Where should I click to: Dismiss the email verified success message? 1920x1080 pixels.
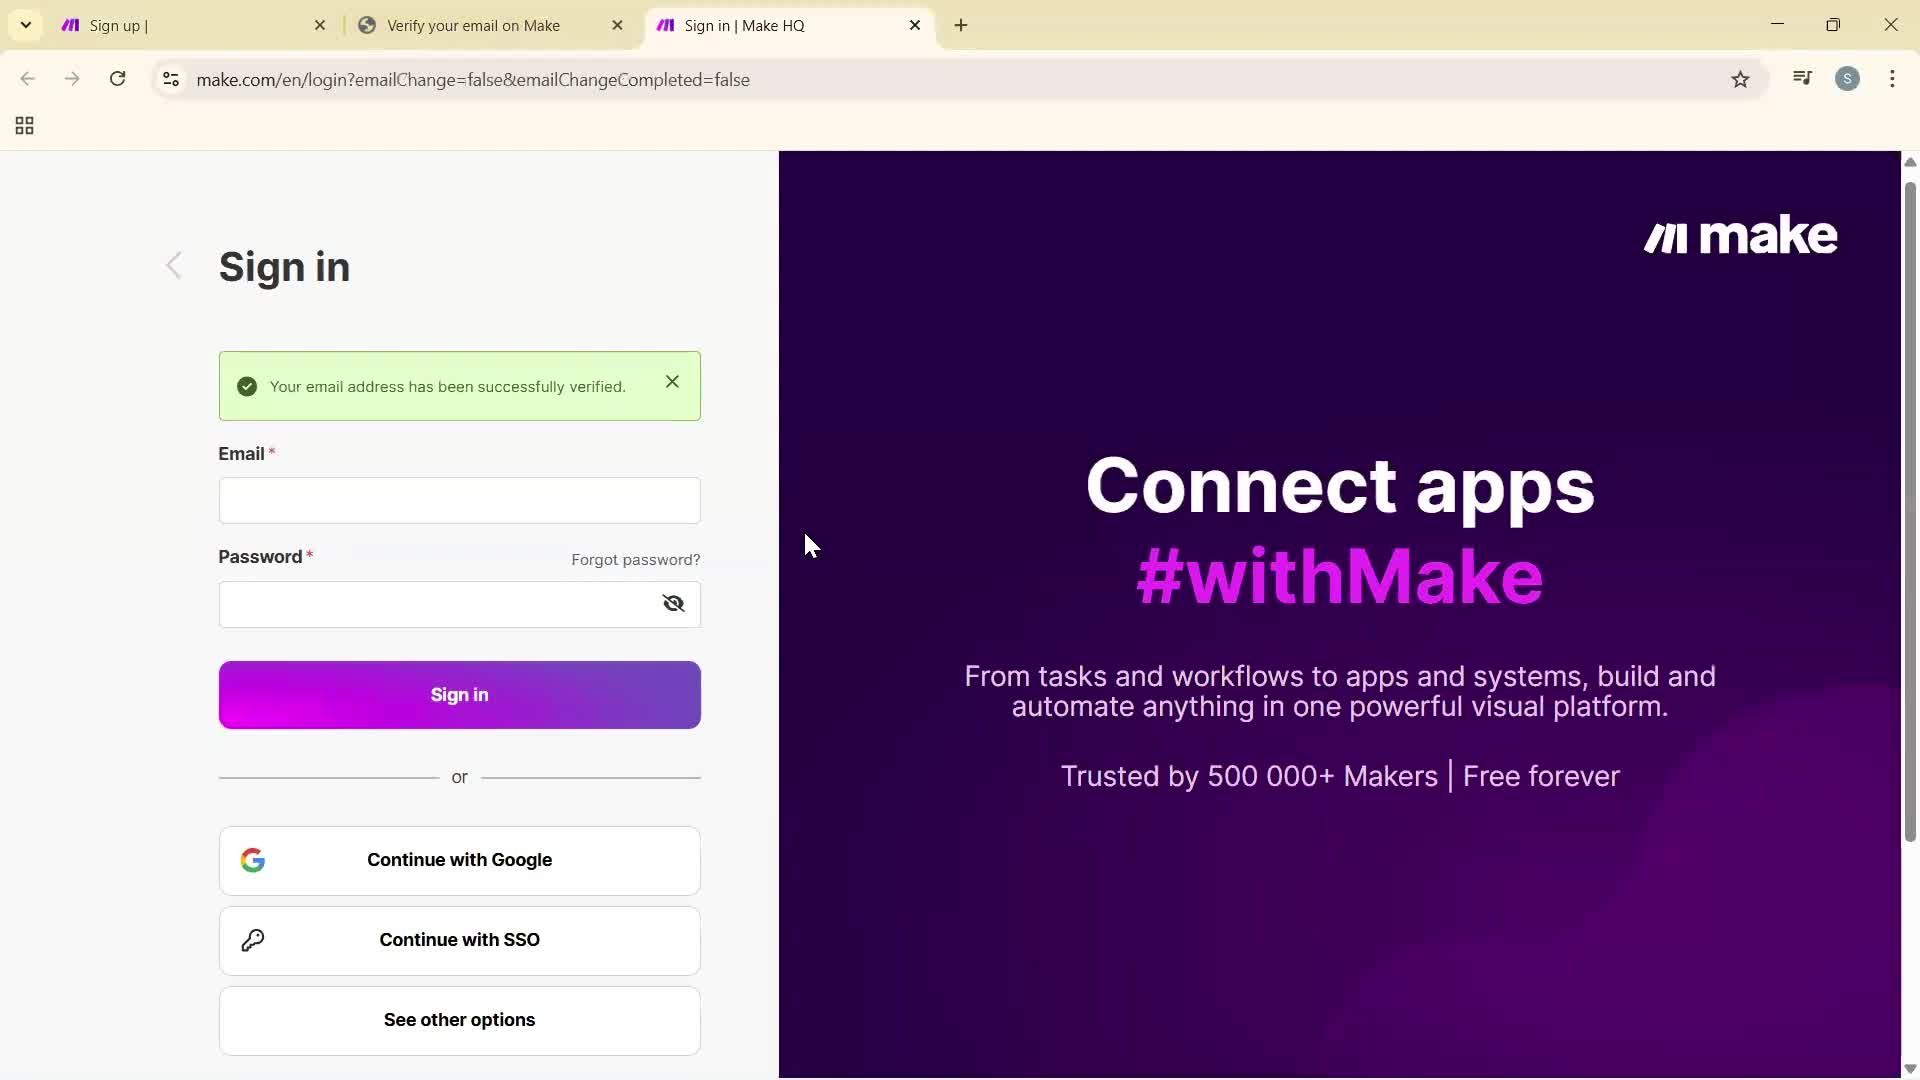672,382
